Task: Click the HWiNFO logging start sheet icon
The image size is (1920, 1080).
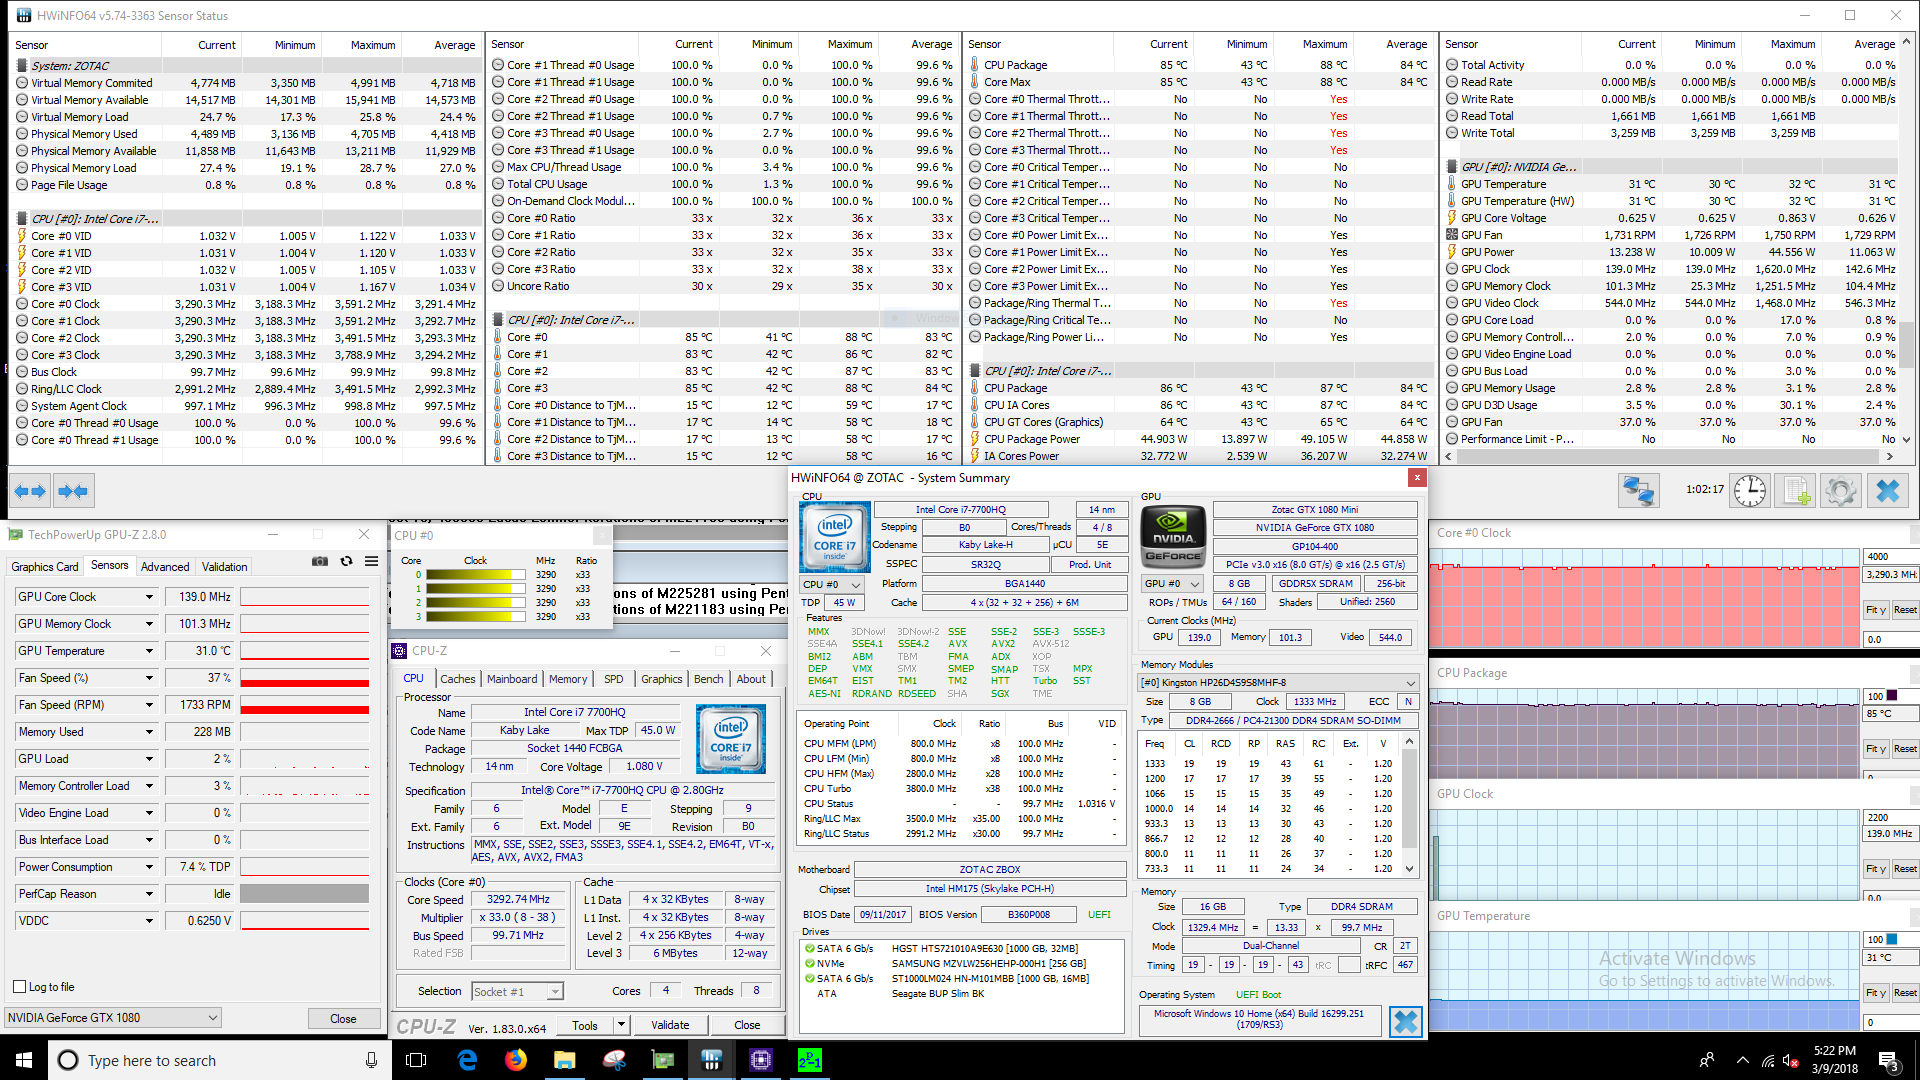Action: coord(1796,490)
